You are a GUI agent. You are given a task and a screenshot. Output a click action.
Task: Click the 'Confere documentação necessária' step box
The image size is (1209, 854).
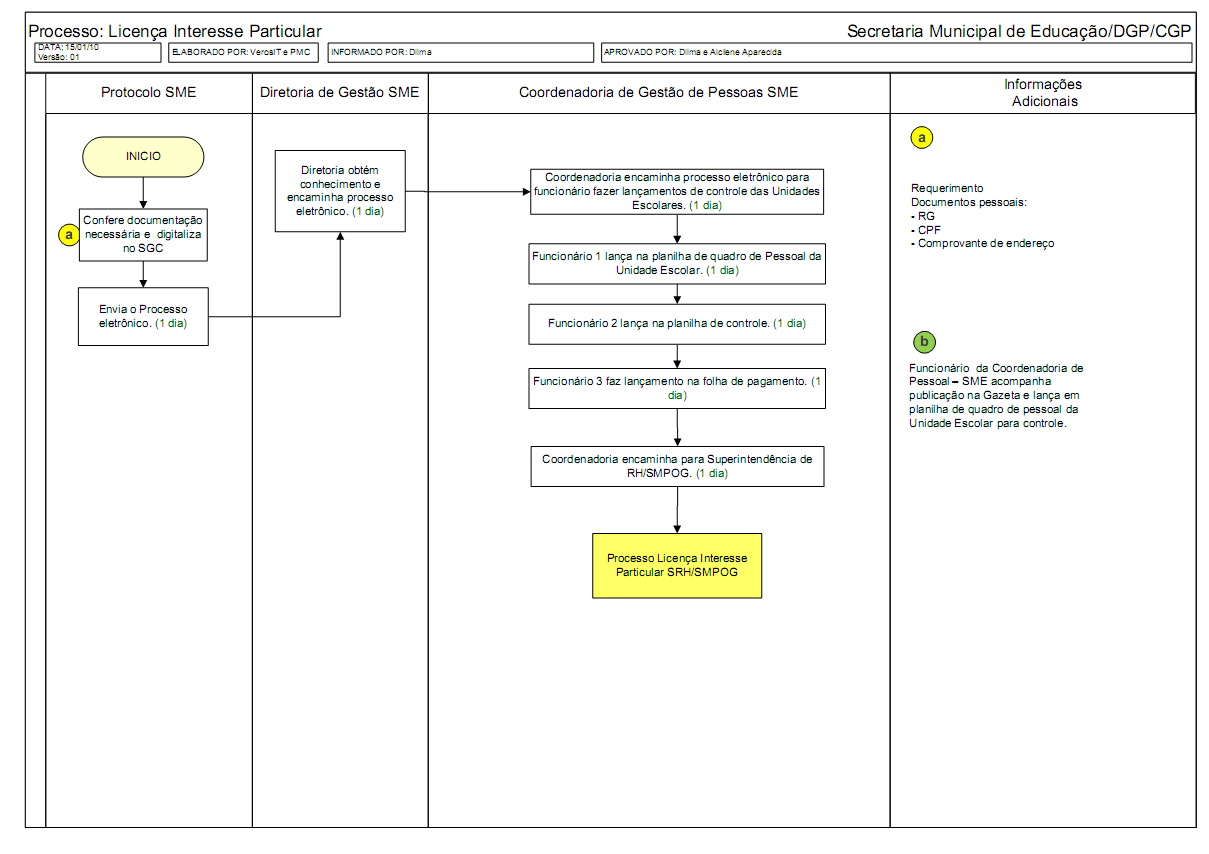[143, 234]
